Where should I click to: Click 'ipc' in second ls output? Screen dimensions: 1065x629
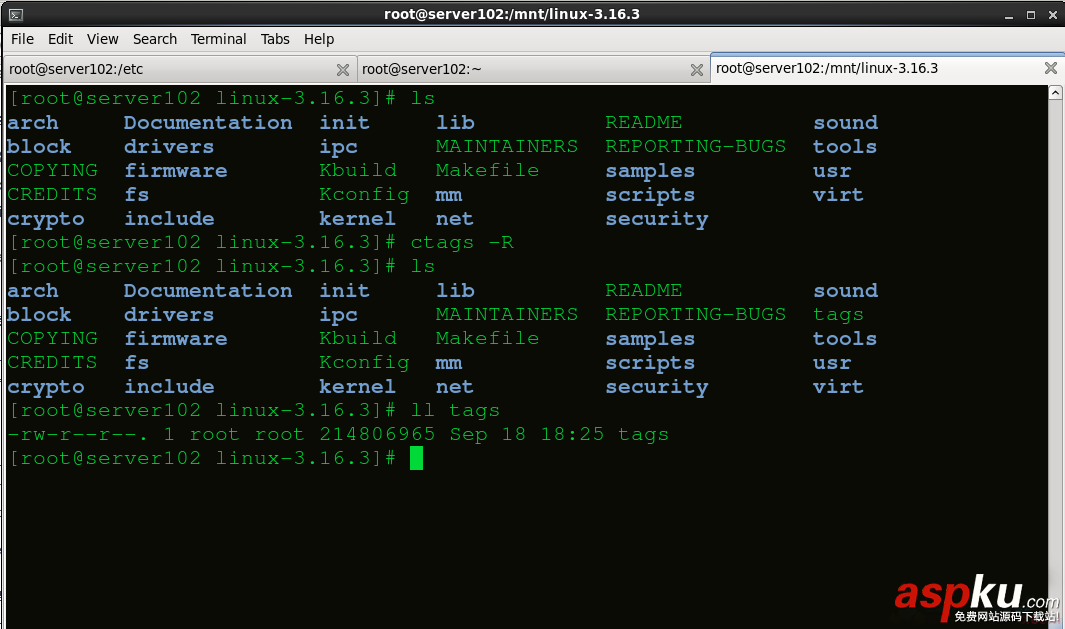click(338, 316)
